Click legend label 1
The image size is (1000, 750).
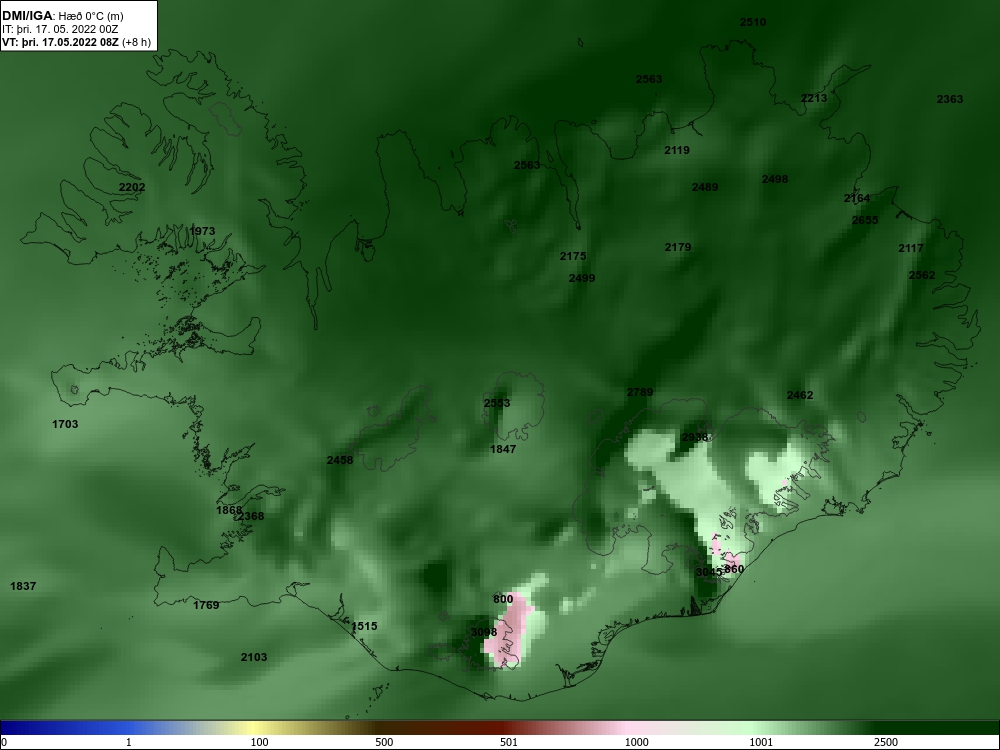click(128, 742)
